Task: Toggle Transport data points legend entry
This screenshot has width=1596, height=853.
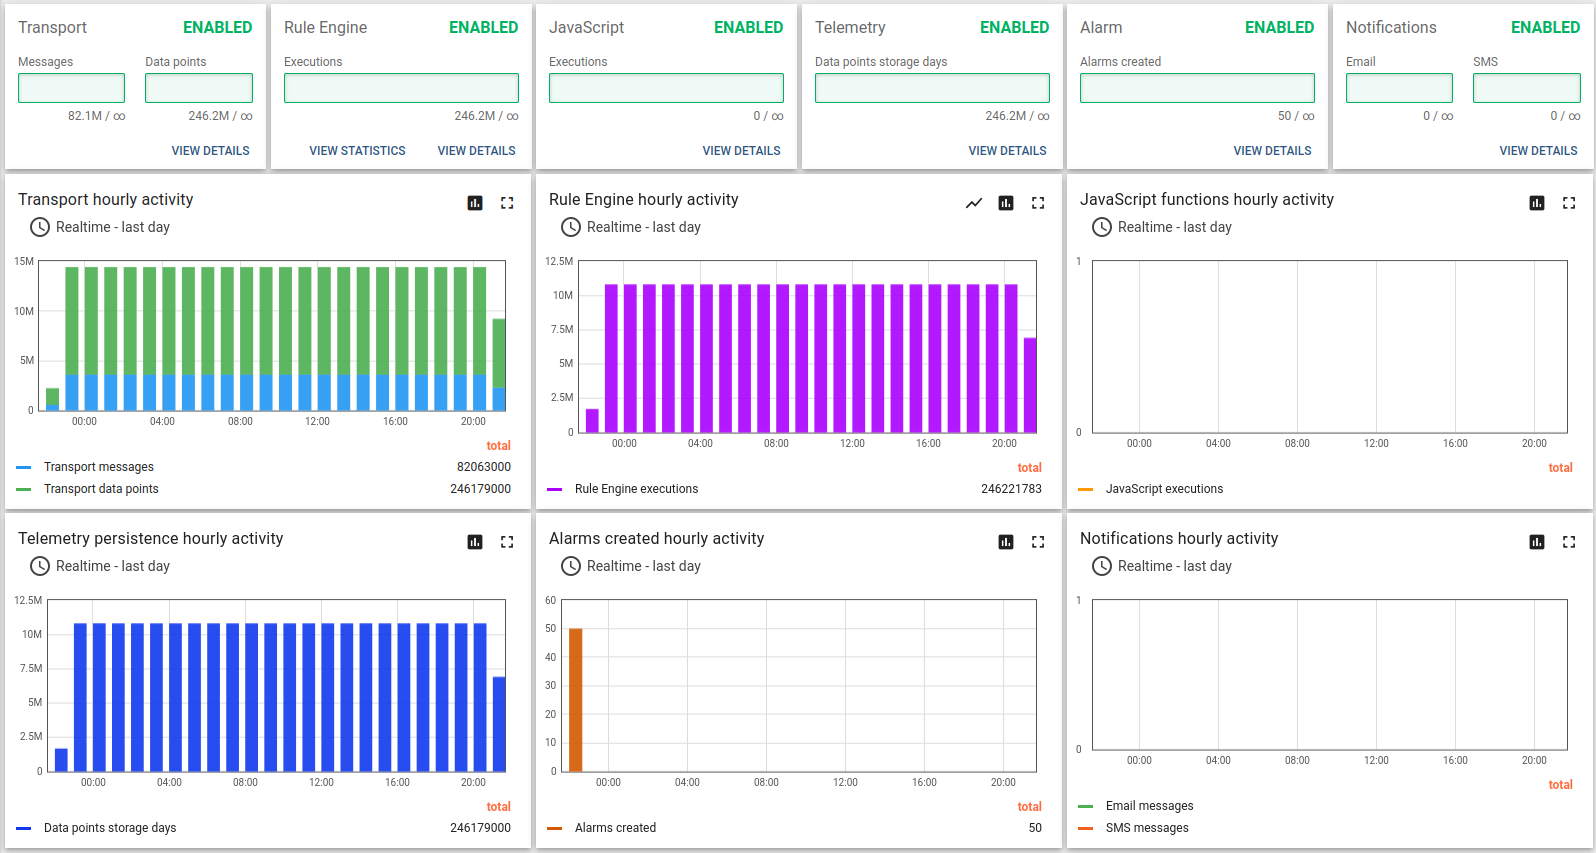Action: click(101, 489)
